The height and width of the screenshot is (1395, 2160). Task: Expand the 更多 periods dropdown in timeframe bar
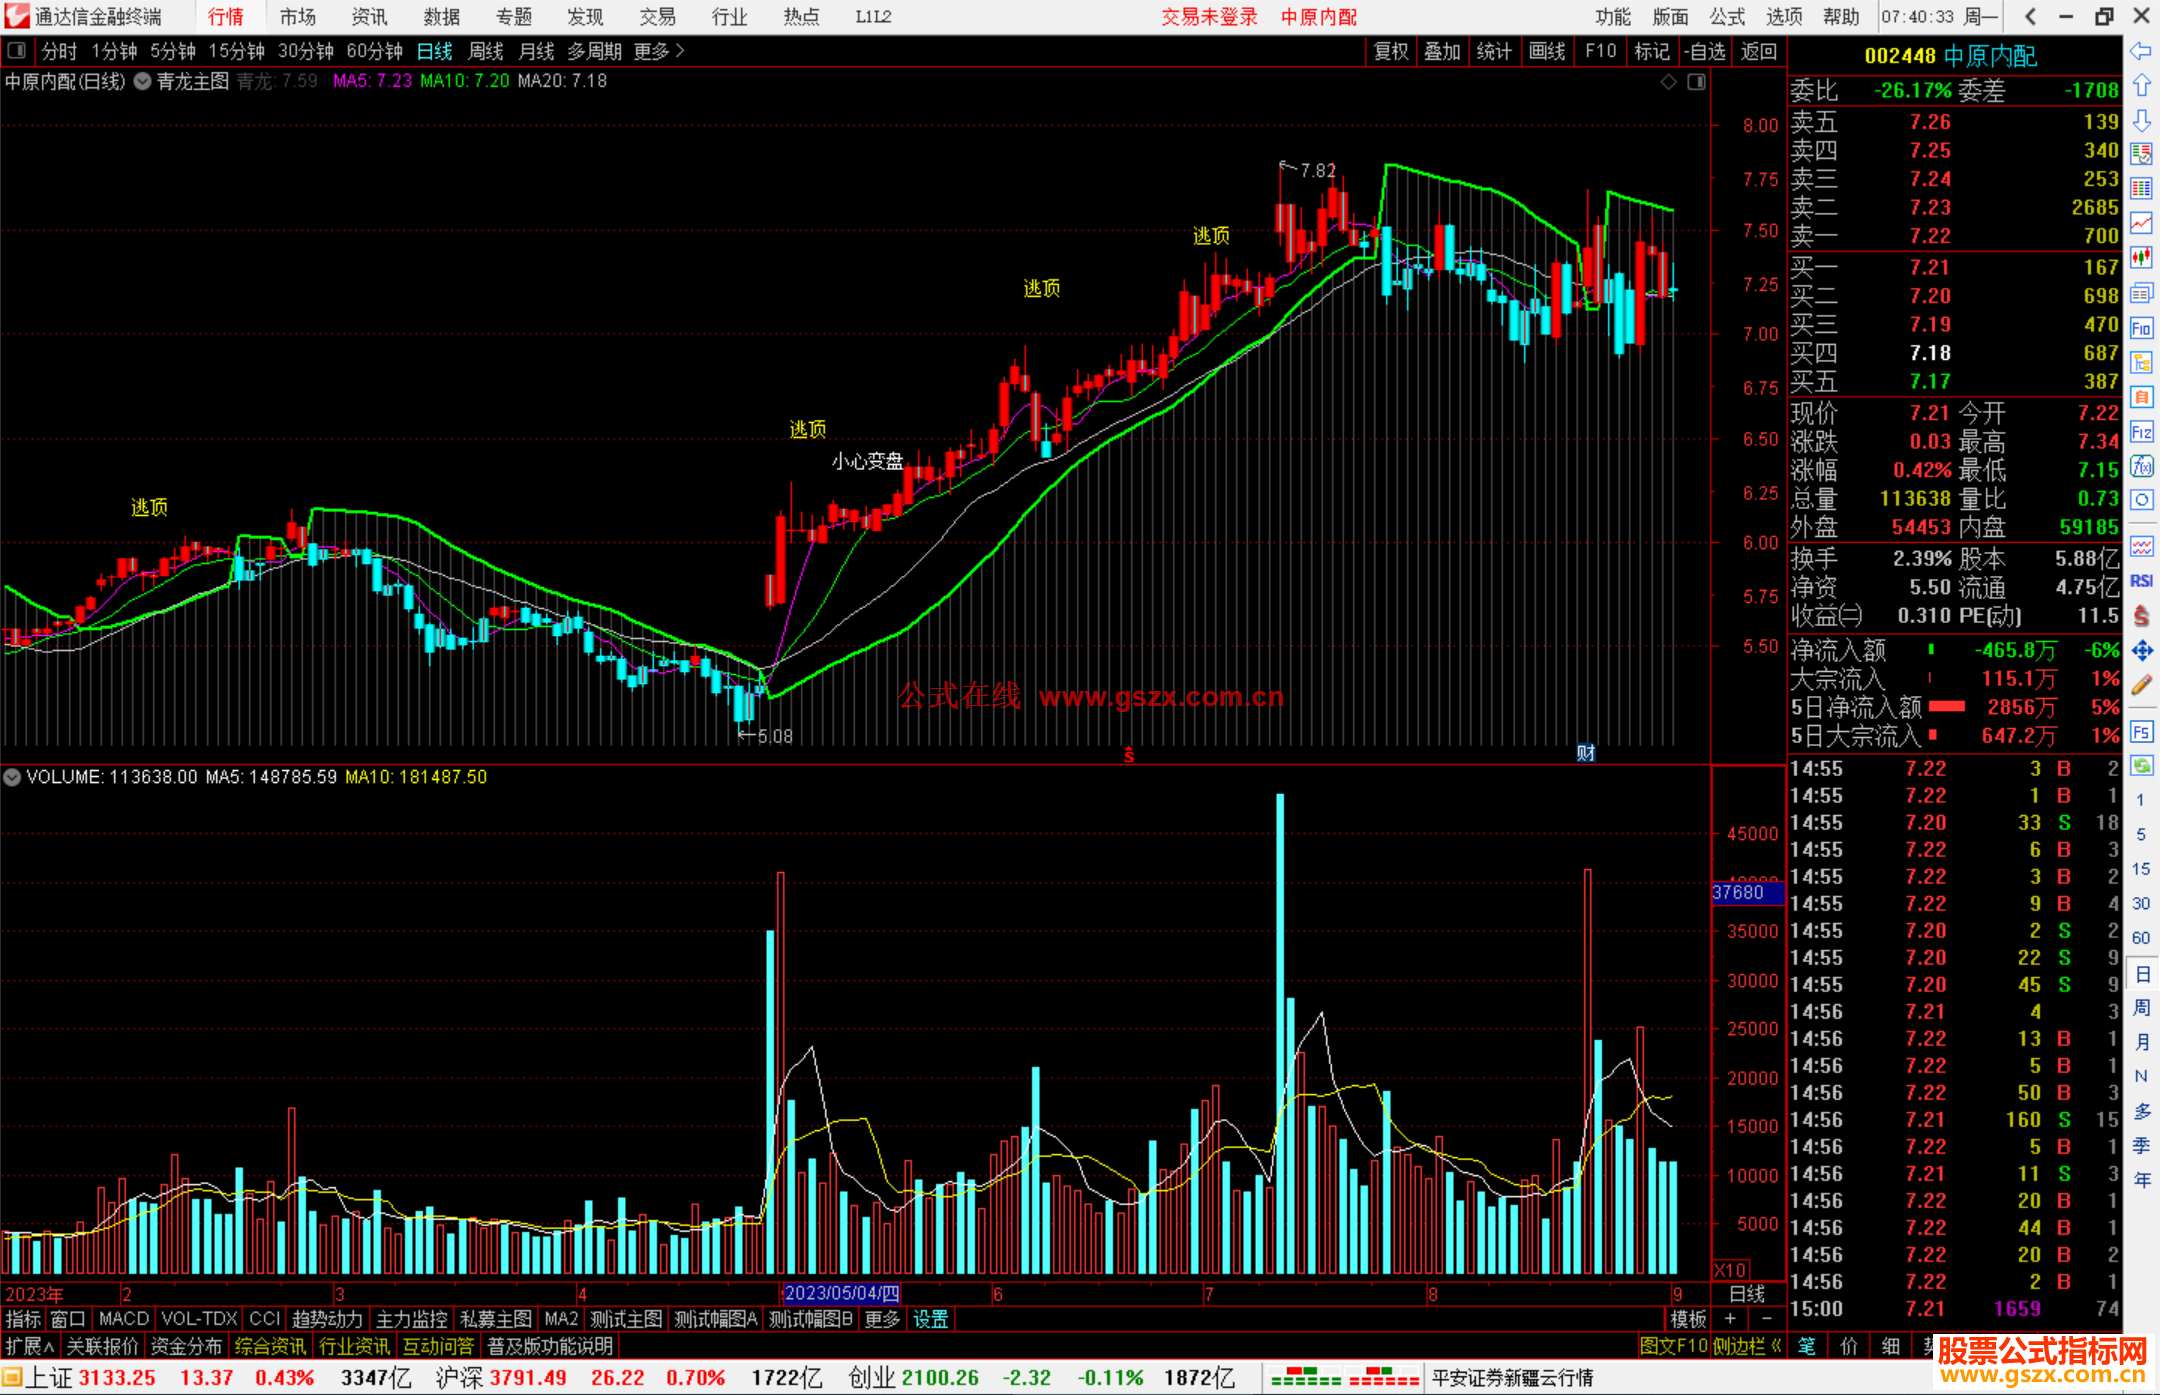tap(659, 51)
